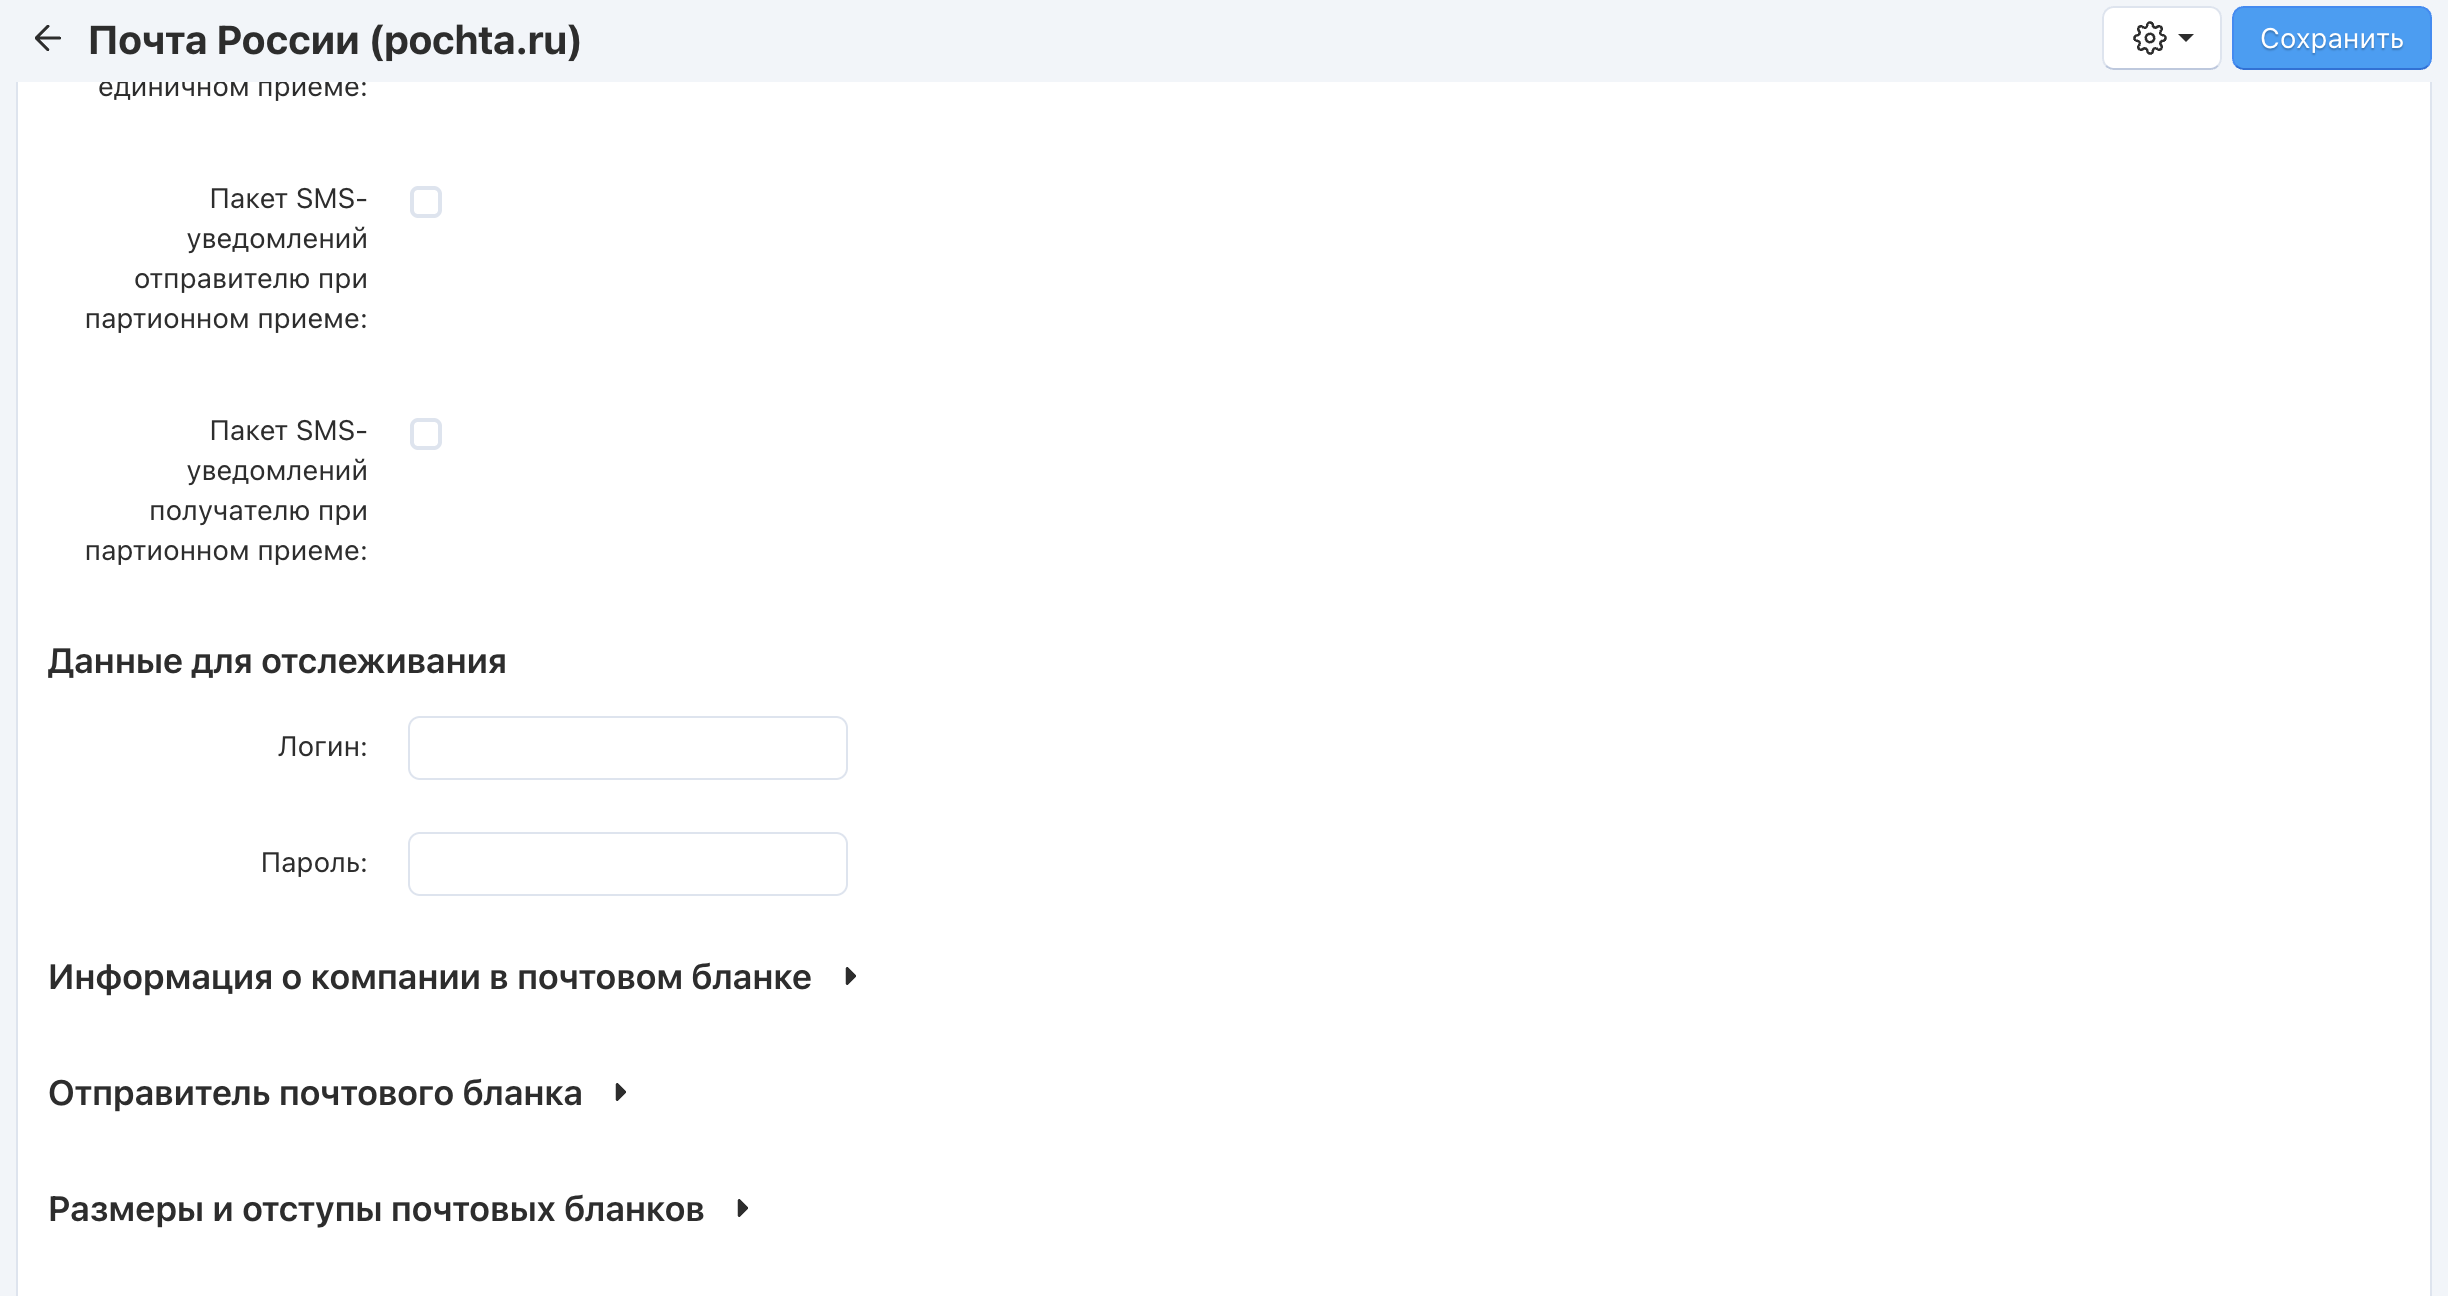
Task: Click the Сохранить button
Action: [2331, 38]
